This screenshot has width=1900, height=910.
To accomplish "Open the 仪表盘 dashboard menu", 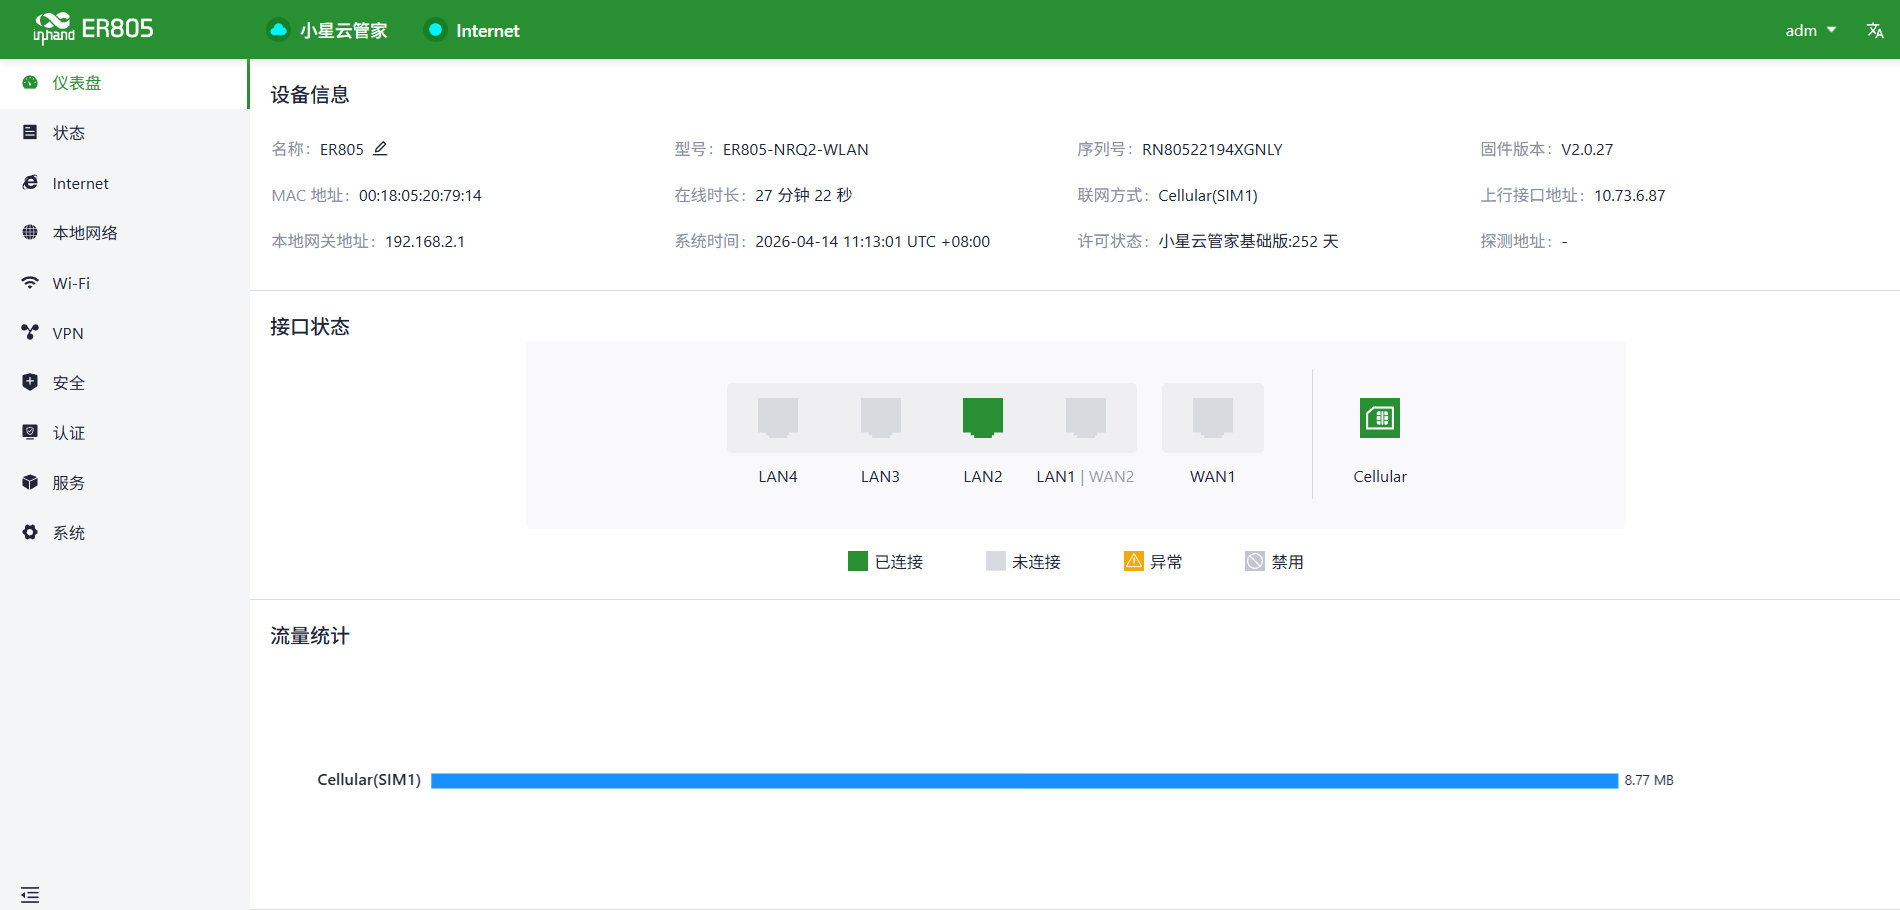I will (x=124, y=83).
